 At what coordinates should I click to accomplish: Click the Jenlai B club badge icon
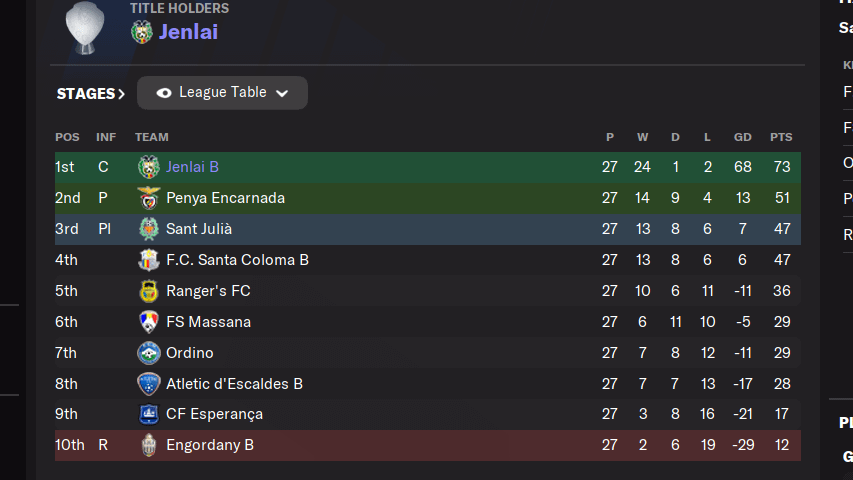(x=149, y=167)
